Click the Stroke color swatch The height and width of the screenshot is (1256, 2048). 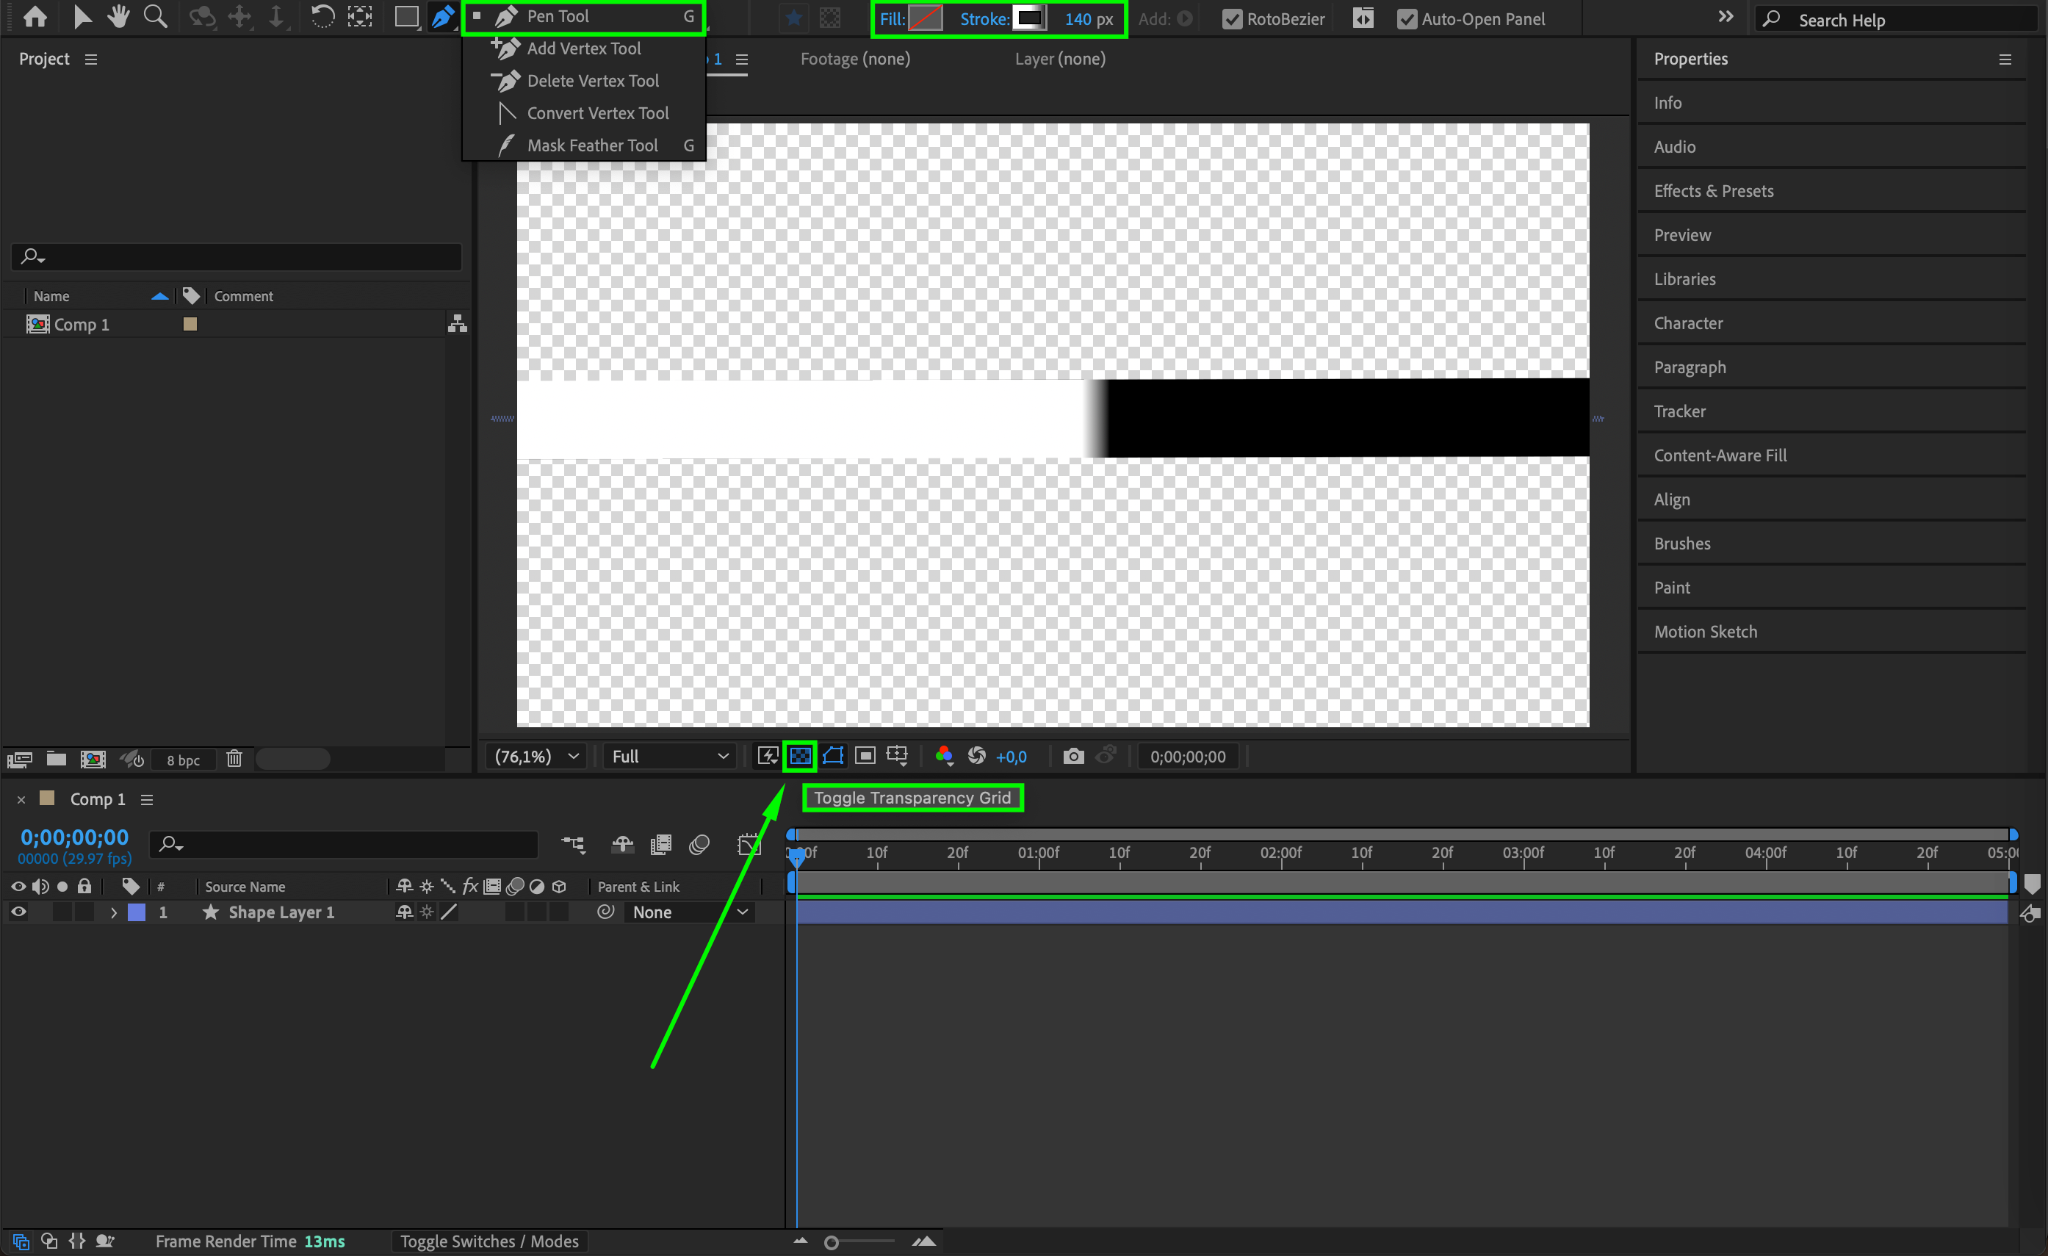tap(1029, 19)
